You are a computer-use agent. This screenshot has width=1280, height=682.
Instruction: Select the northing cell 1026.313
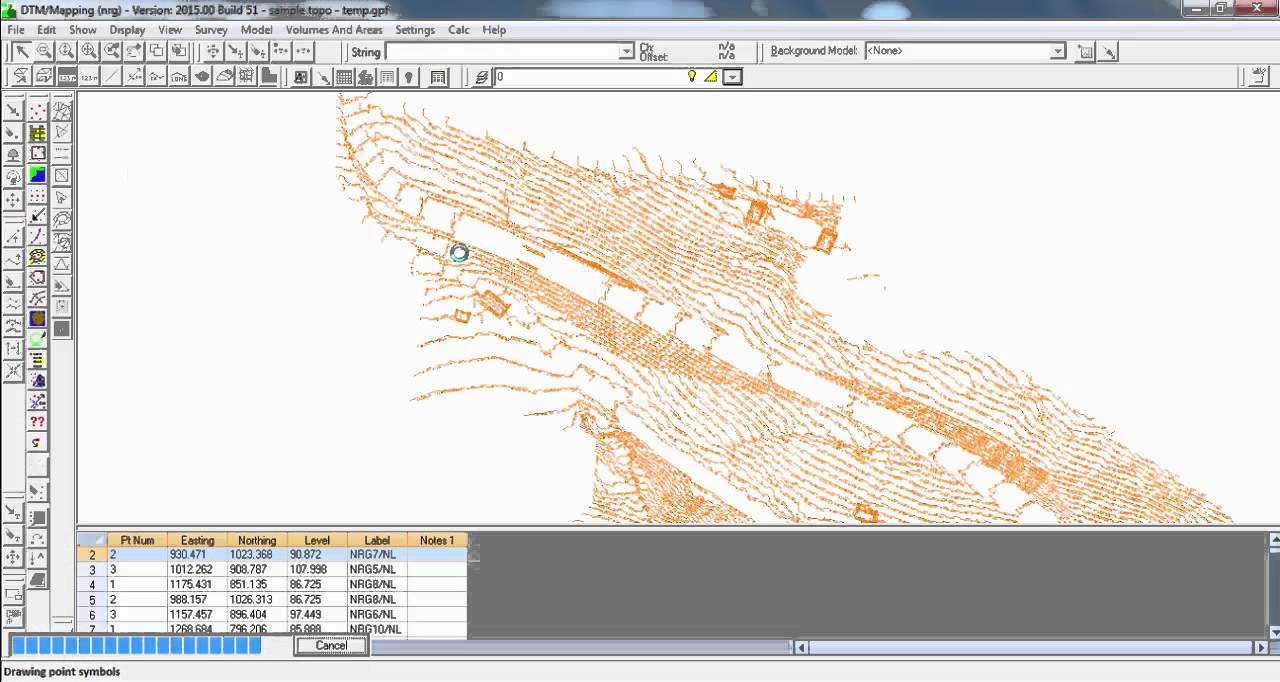(257, 599)
